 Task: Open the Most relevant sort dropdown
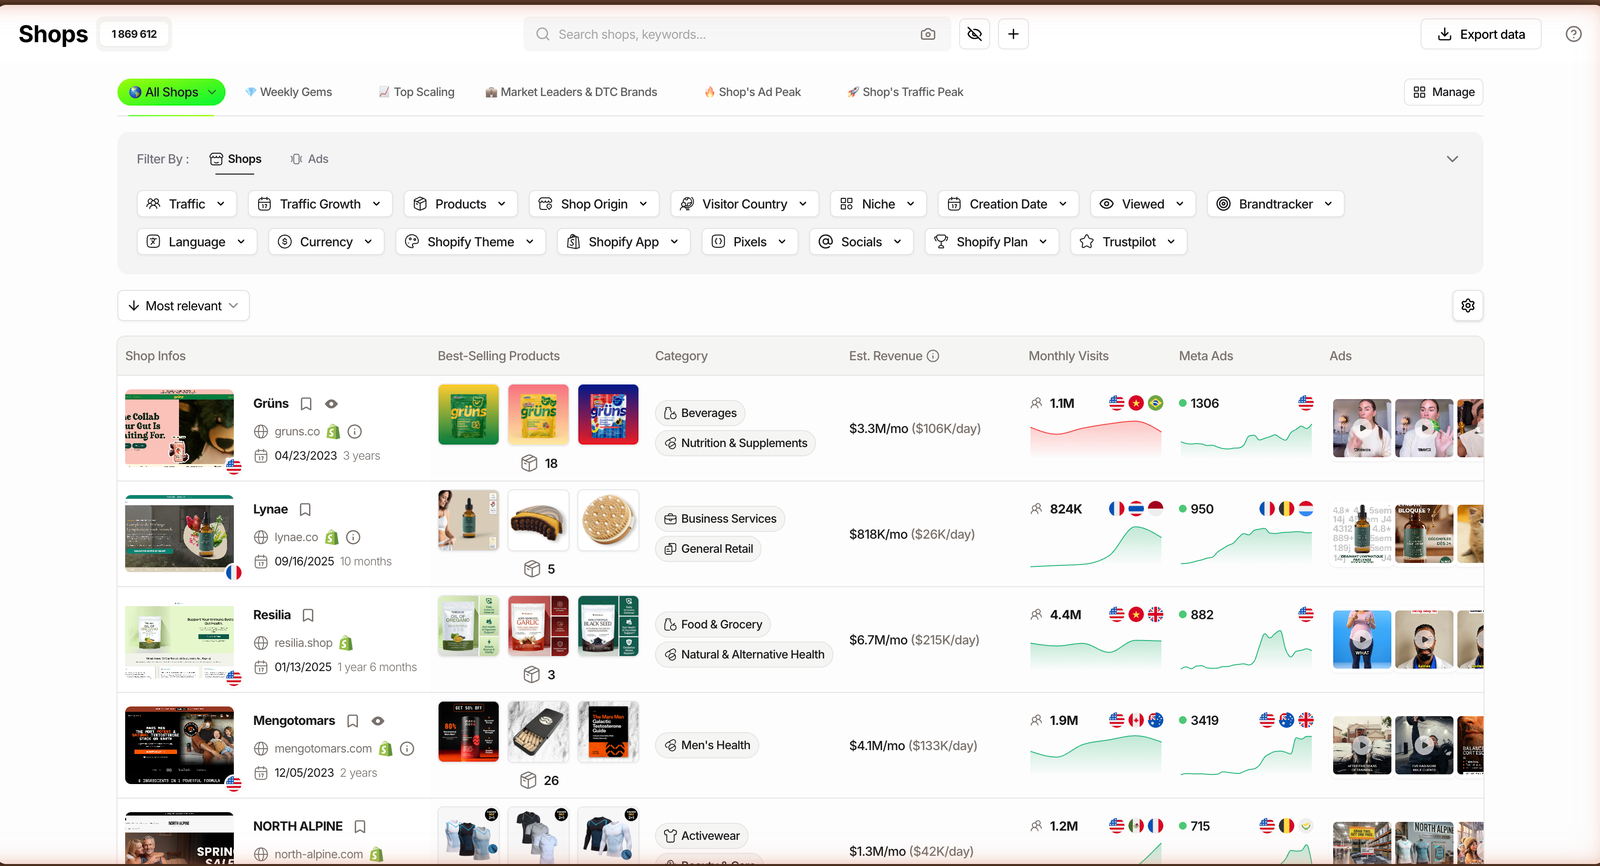pos(183,306)
